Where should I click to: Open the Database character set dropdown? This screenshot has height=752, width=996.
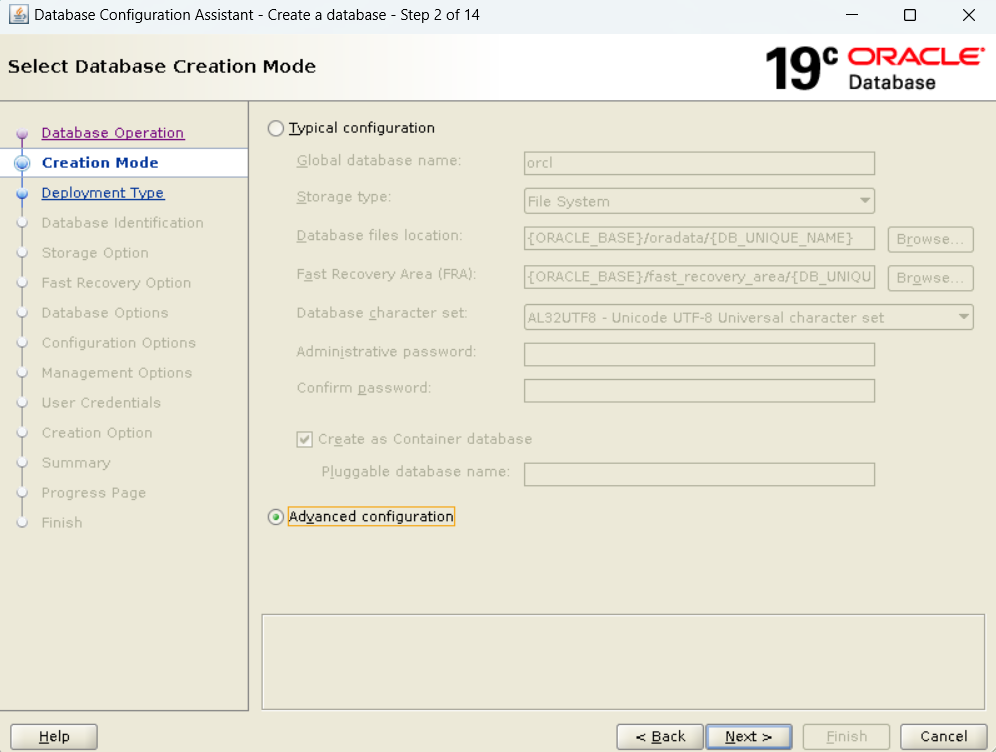749,318
